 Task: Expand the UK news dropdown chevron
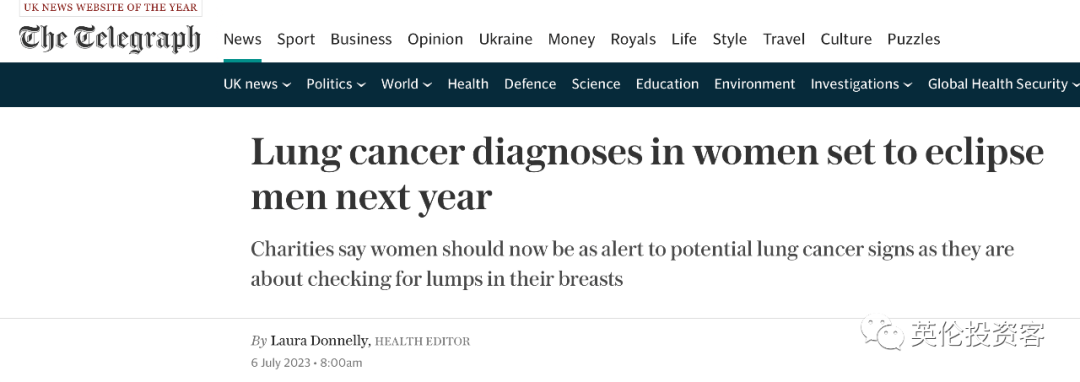pos(287,85)
